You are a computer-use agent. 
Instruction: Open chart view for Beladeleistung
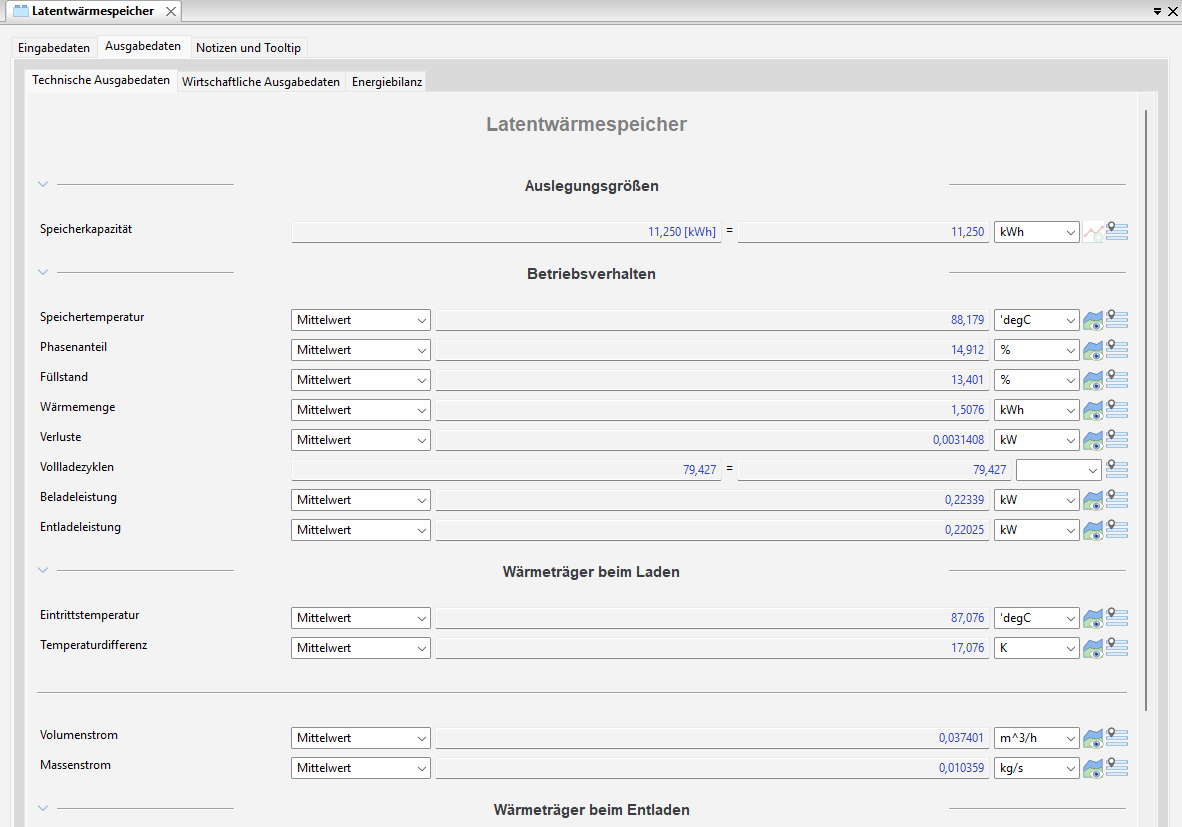tap(1093, 500)
